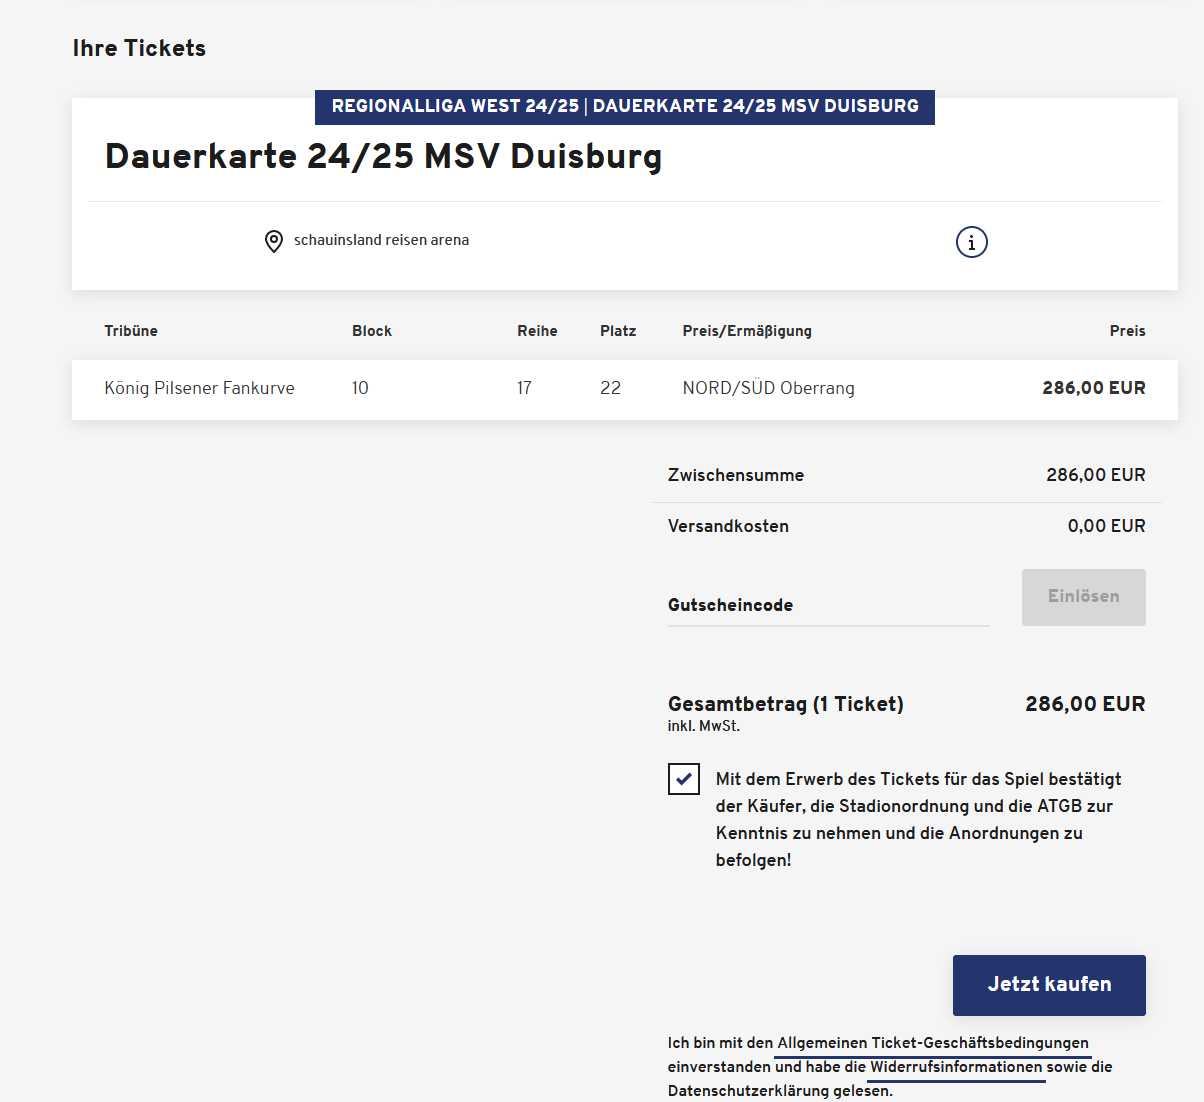Click the inkl. MwSt. note
The image size is (1204, 1102).
(x=704, y=726)
